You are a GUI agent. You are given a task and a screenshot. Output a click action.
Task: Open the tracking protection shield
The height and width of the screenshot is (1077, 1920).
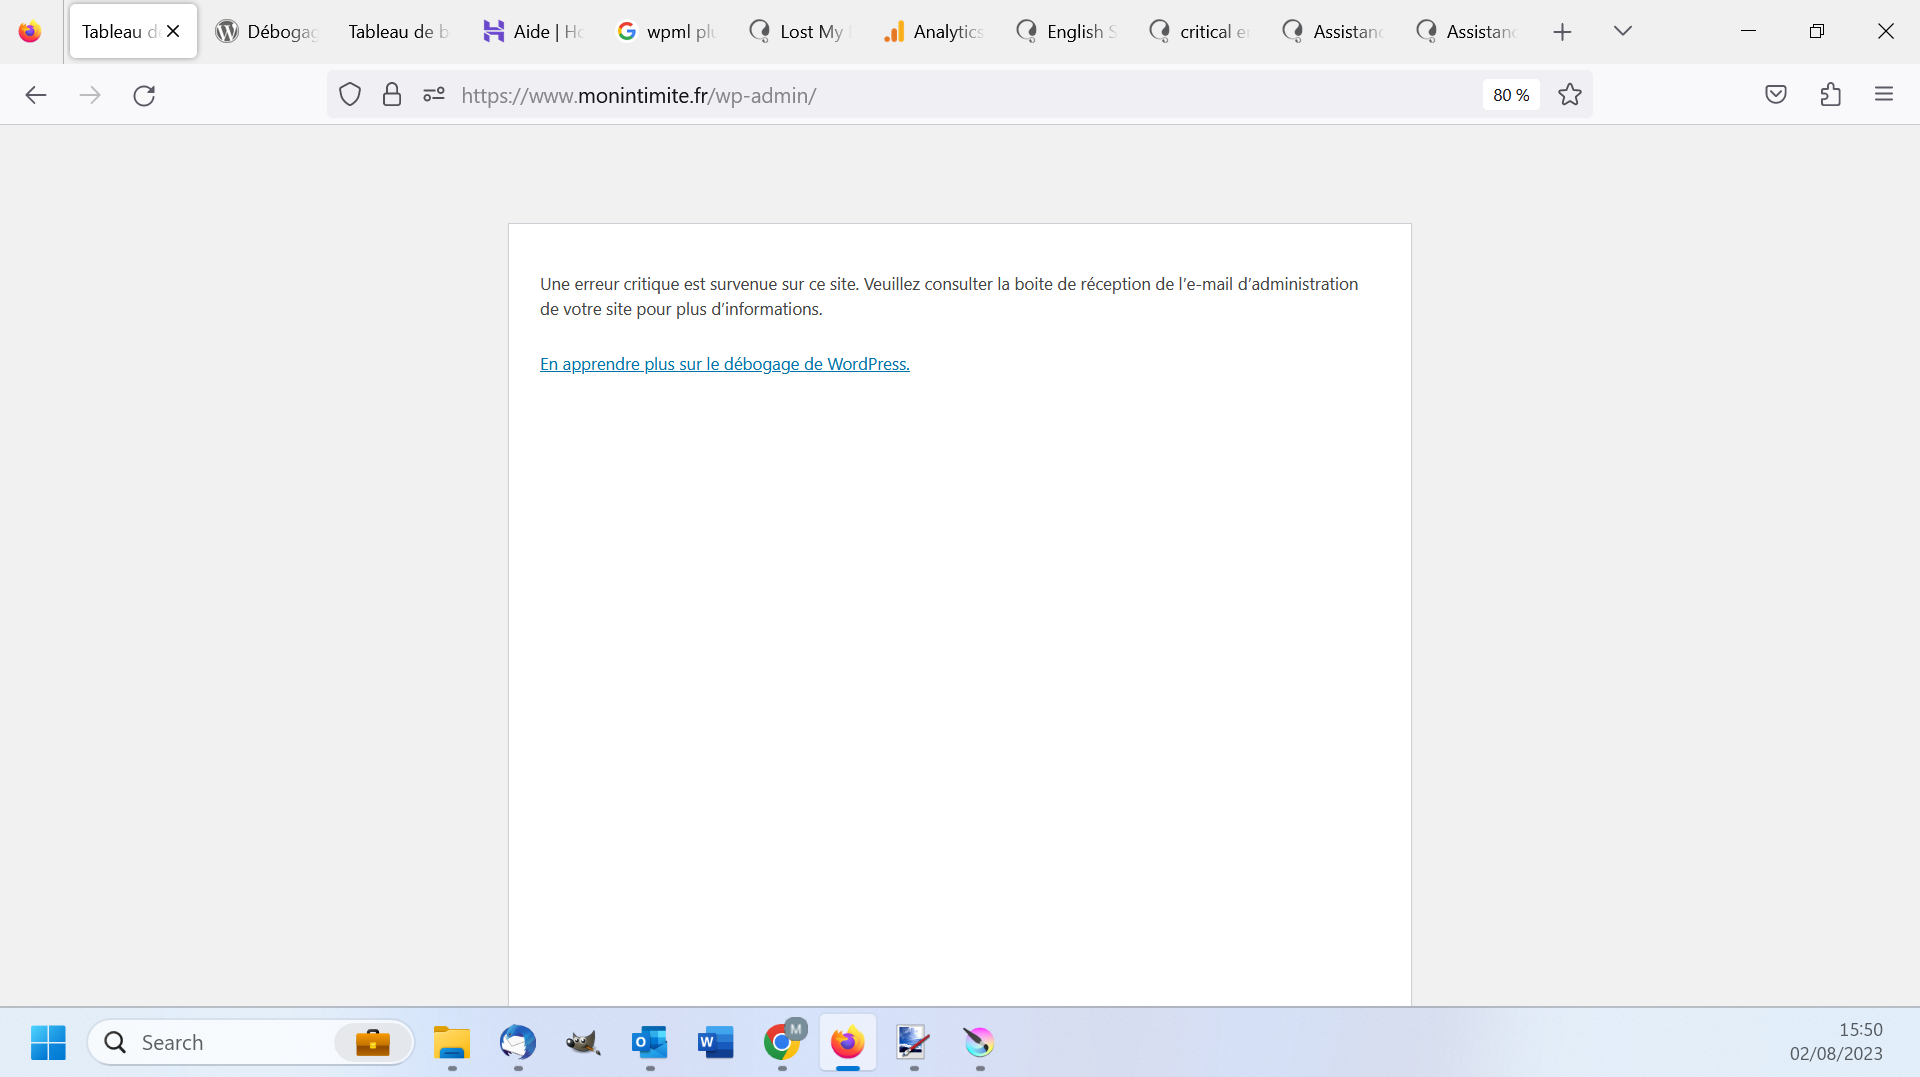pos(350,95)
